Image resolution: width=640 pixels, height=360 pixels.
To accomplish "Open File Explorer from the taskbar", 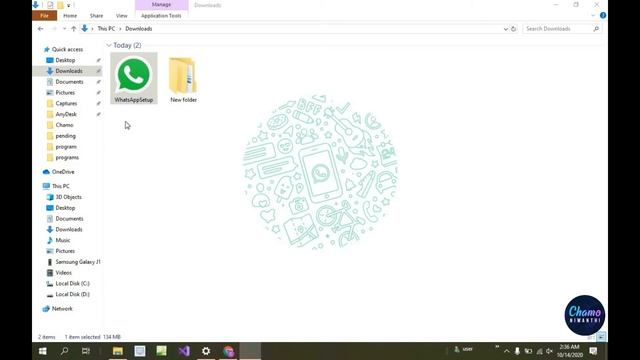I will 118,351.
